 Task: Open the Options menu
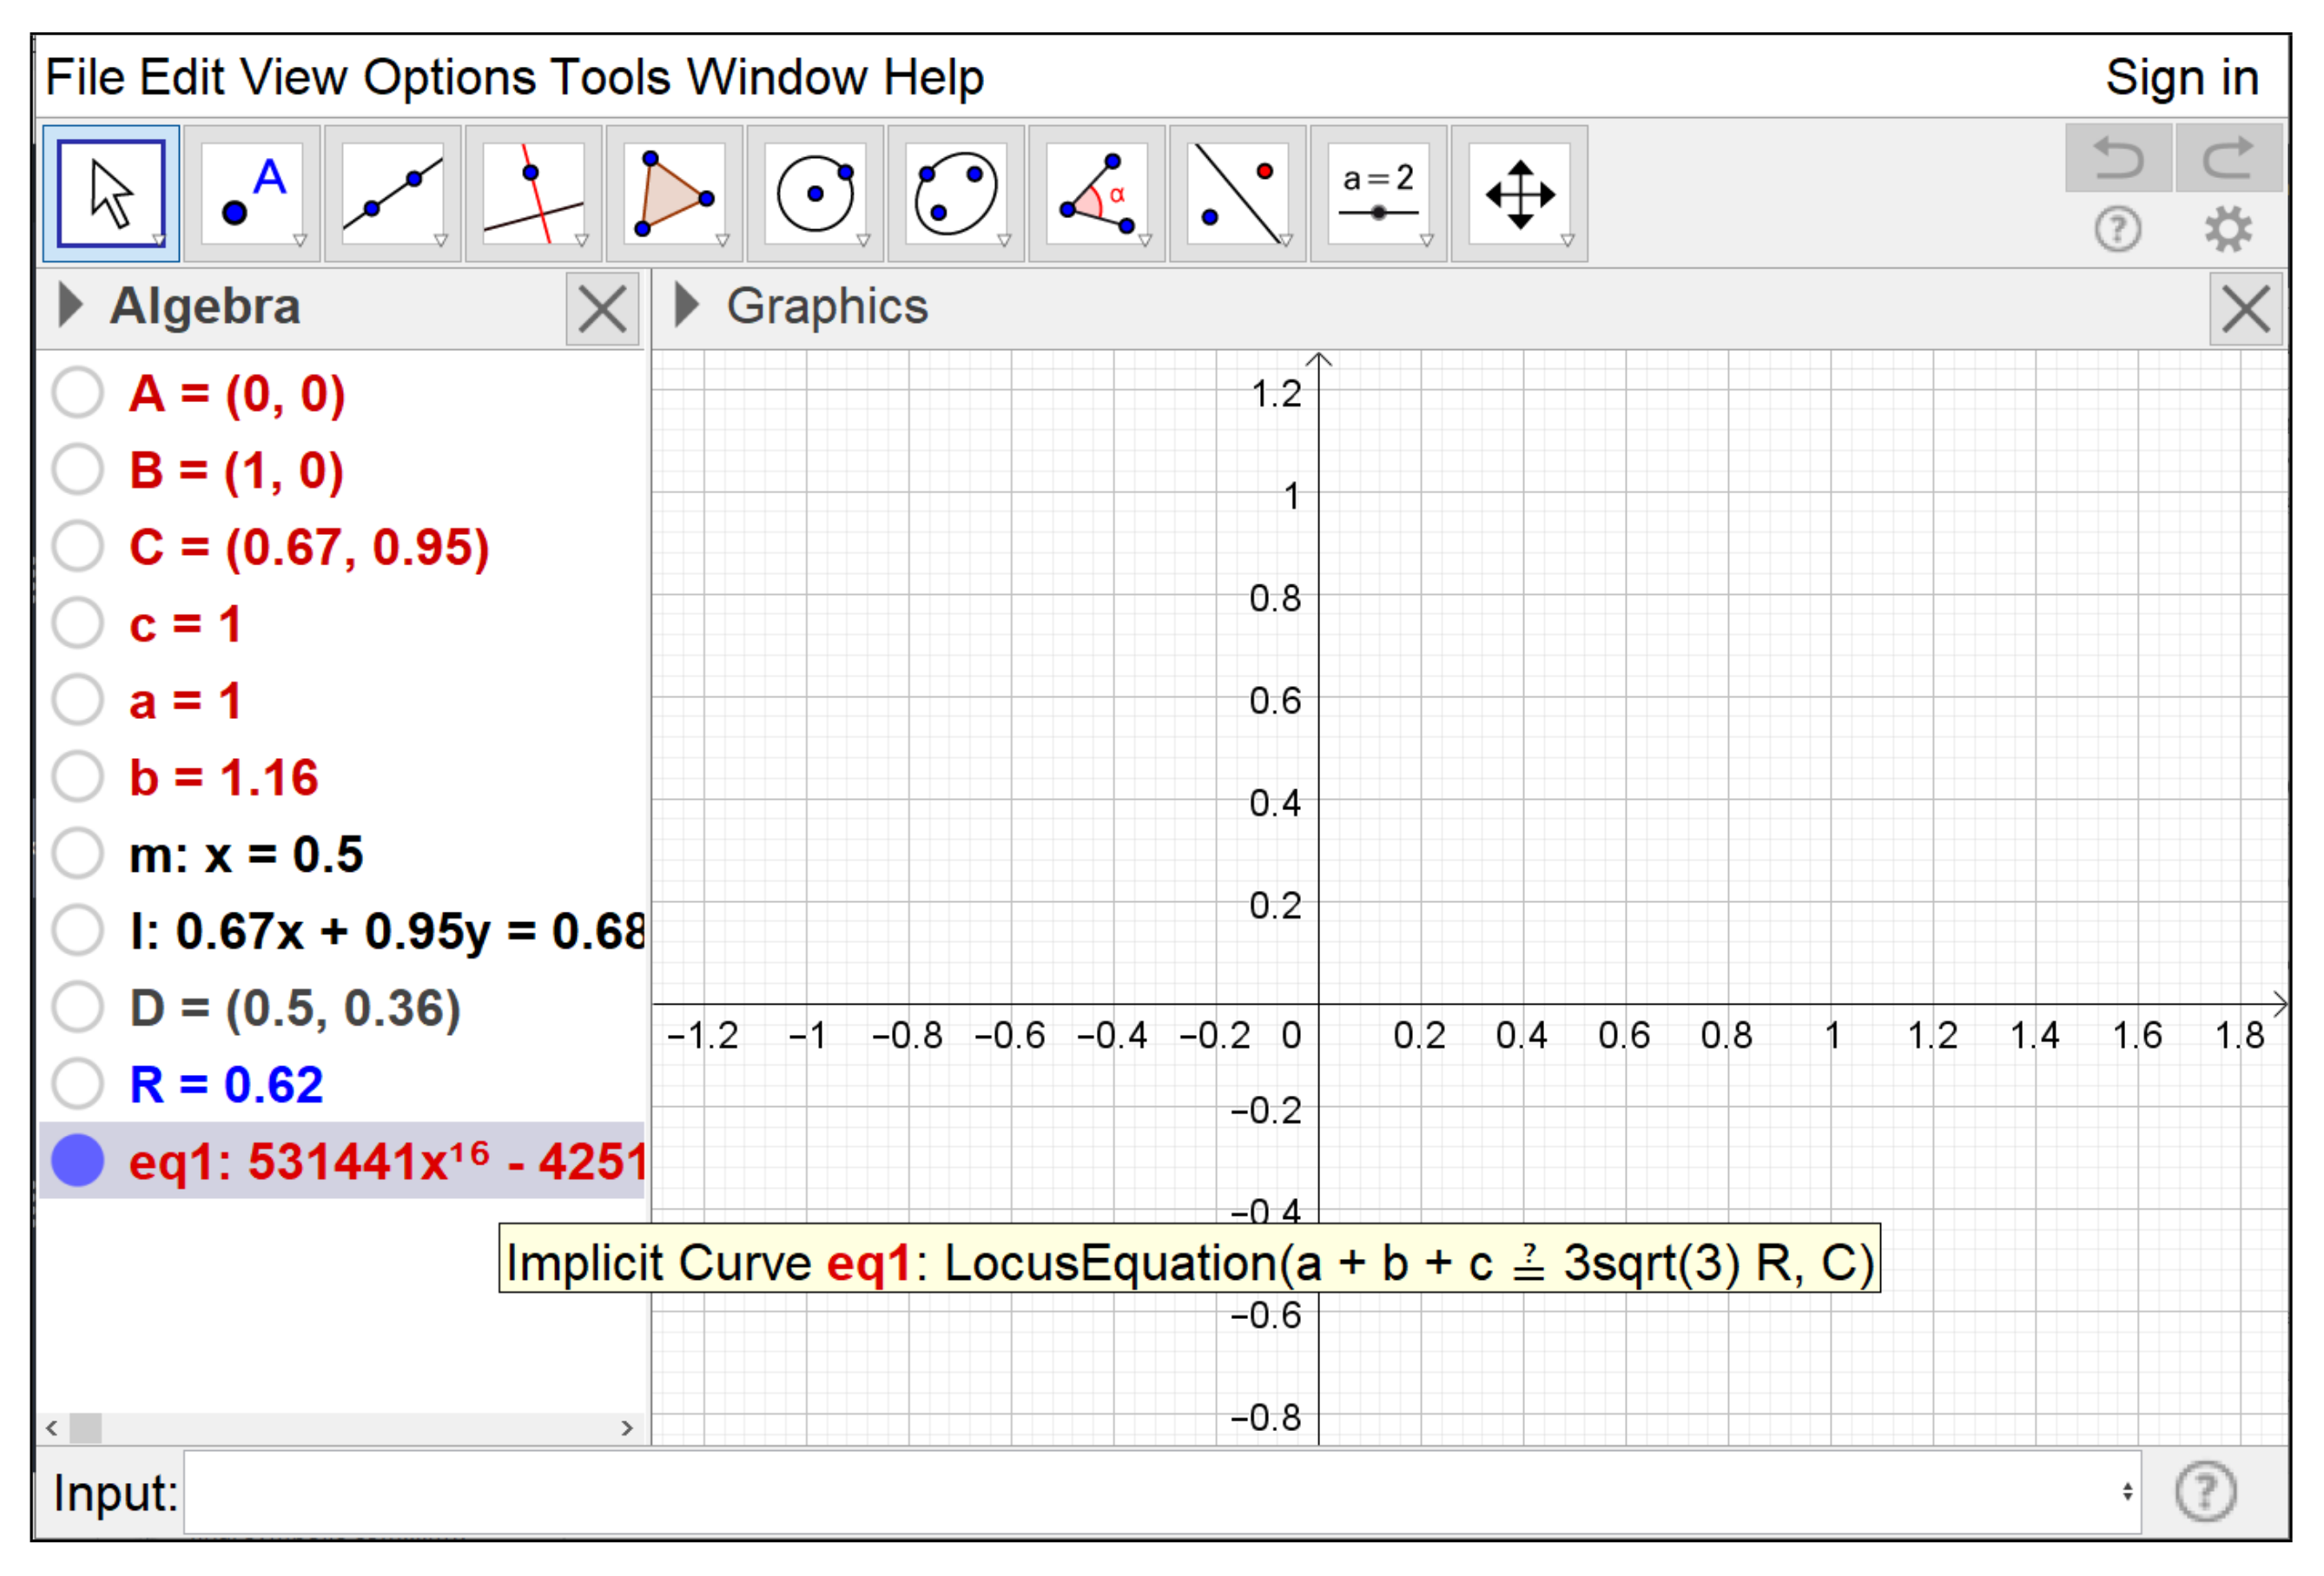(x=449, y=78)
